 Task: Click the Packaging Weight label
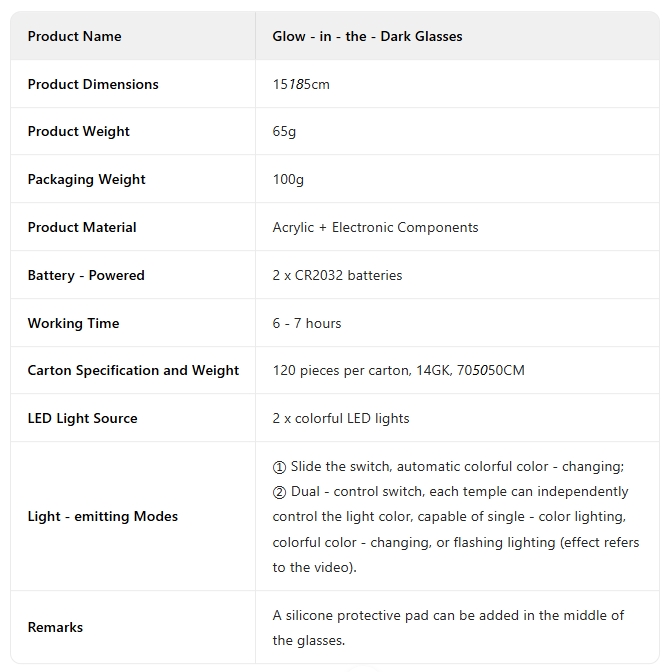(87, 180)
